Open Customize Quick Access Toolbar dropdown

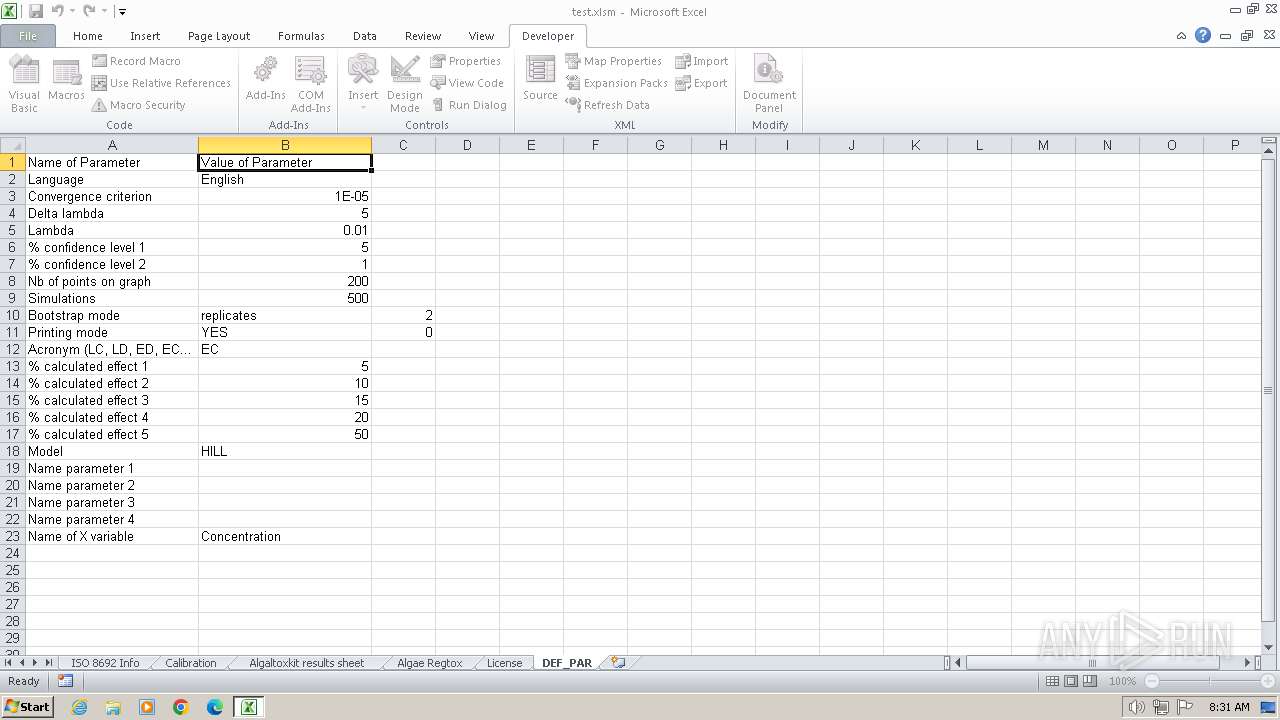coord(122,12)
